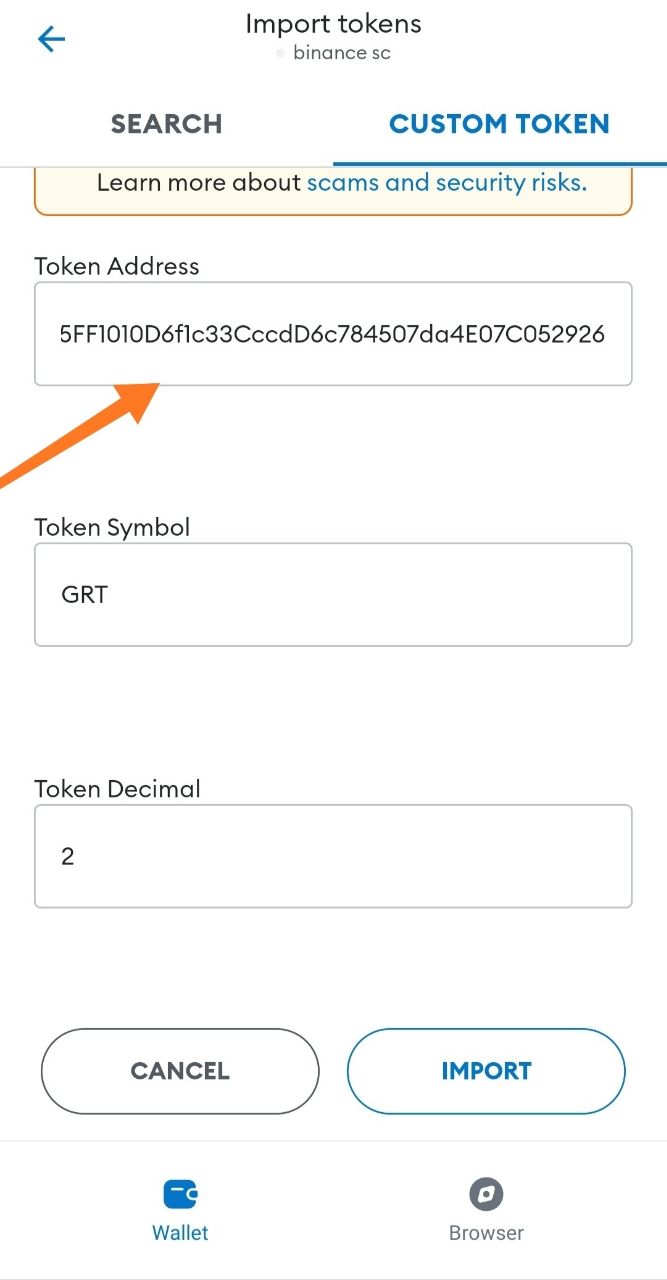
Task: Tap the IMPORT button
Action: [486, 1071]
